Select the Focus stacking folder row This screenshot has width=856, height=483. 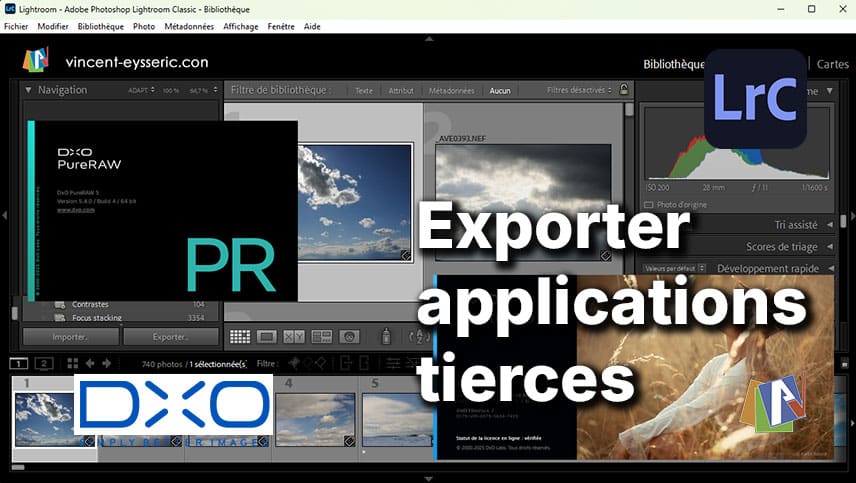121,318
